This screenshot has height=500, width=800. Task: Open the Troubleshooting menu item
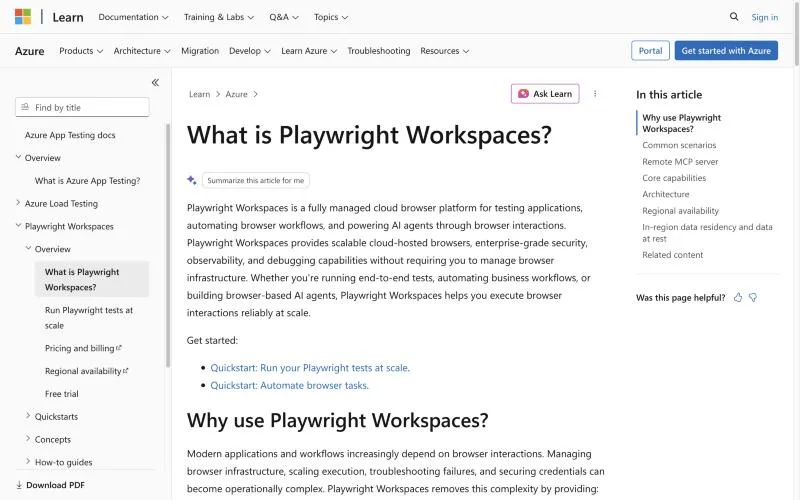[379, 51]
